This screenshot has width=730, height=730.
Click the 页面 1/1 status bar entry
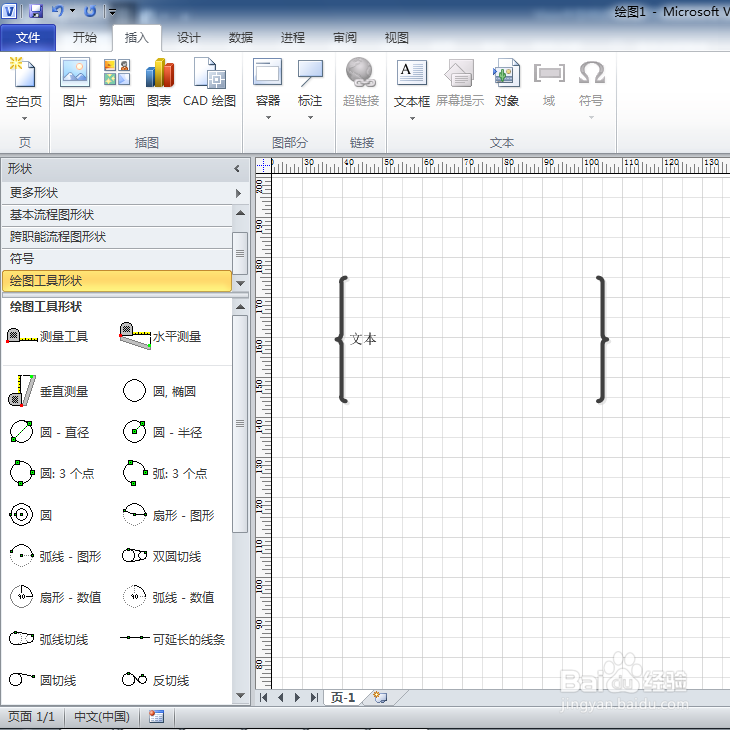[31, 716]
